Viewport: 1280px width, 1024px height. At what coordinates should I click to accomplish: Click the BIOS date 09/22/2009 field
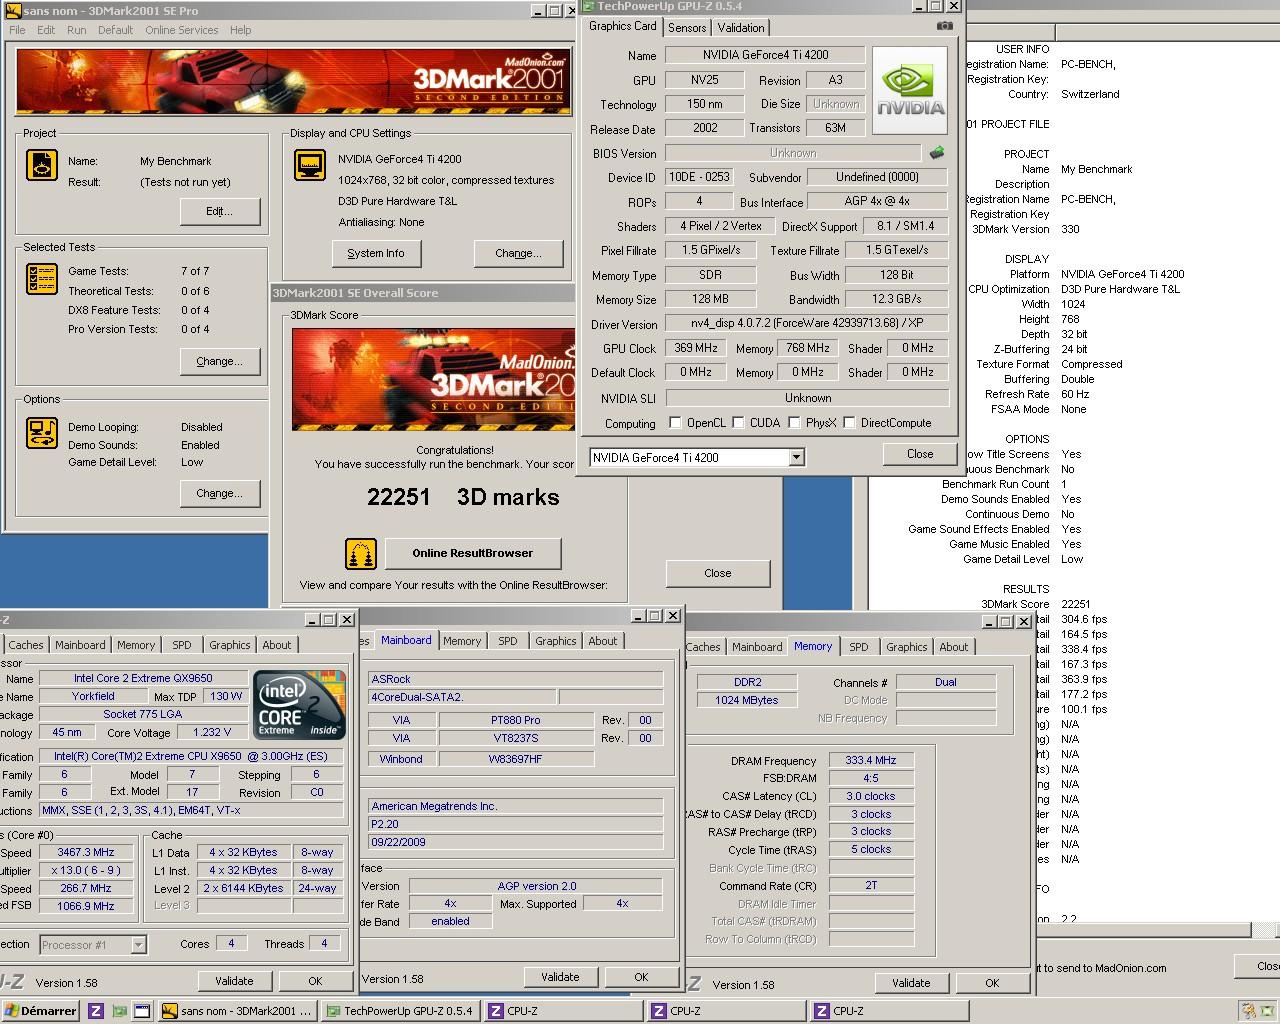click(514, 842)
